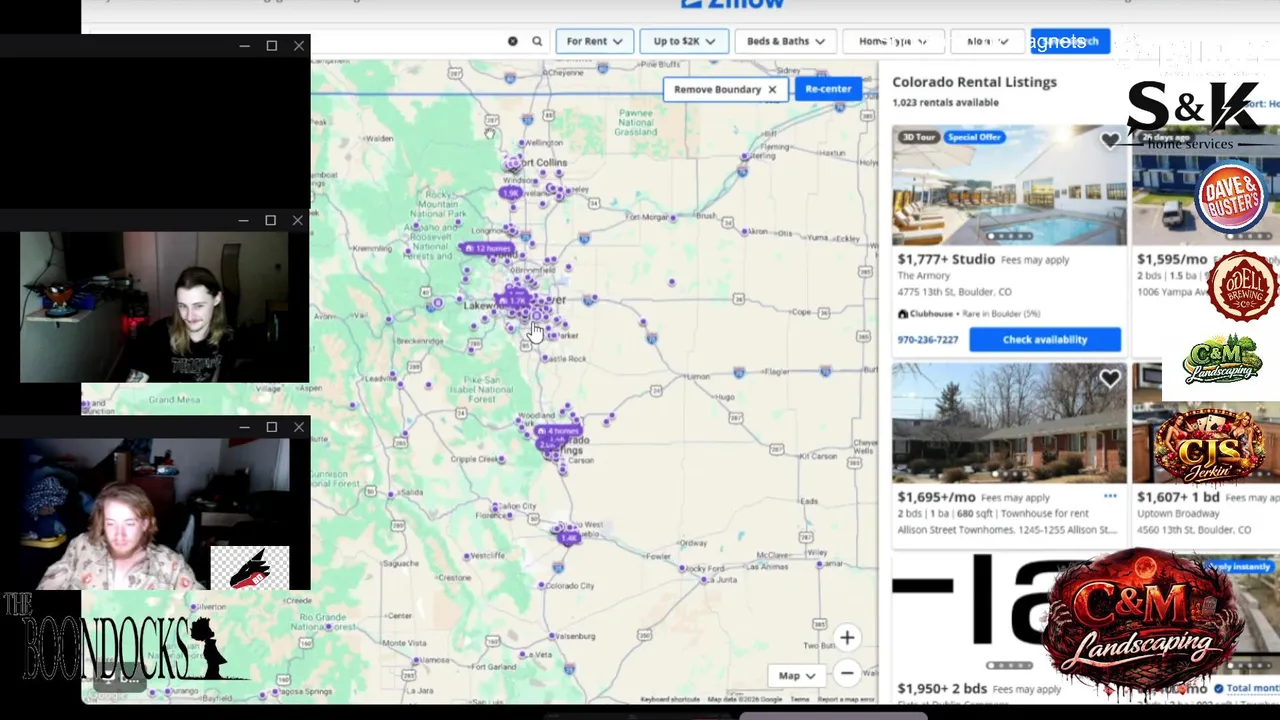This screenshot has width=1280, height=720.
Task: Click the Terms link on map
Action: click(x=800, y=699)
